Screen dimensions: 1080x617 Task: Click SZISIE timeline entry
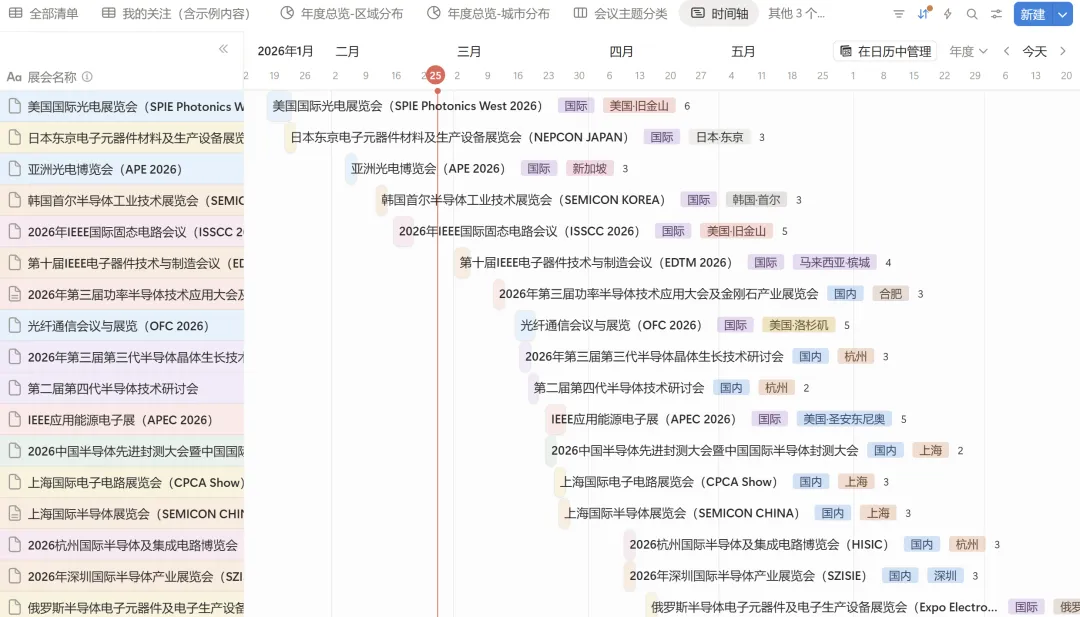tap(748, 576)
